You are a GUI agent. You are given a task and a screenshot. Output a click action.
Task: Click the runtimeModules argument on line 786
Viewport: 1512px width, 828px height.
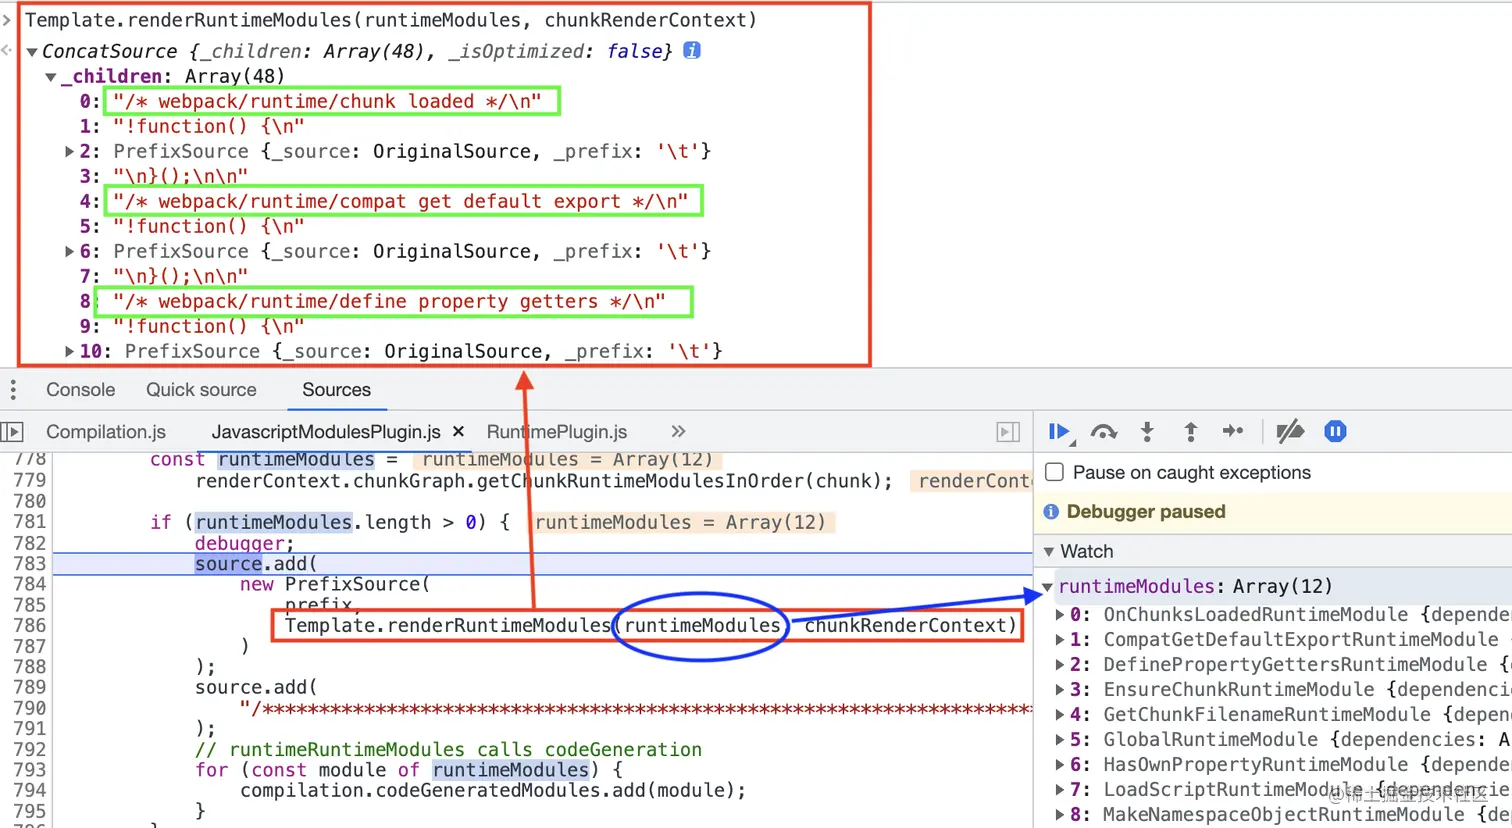coord(702,626)
